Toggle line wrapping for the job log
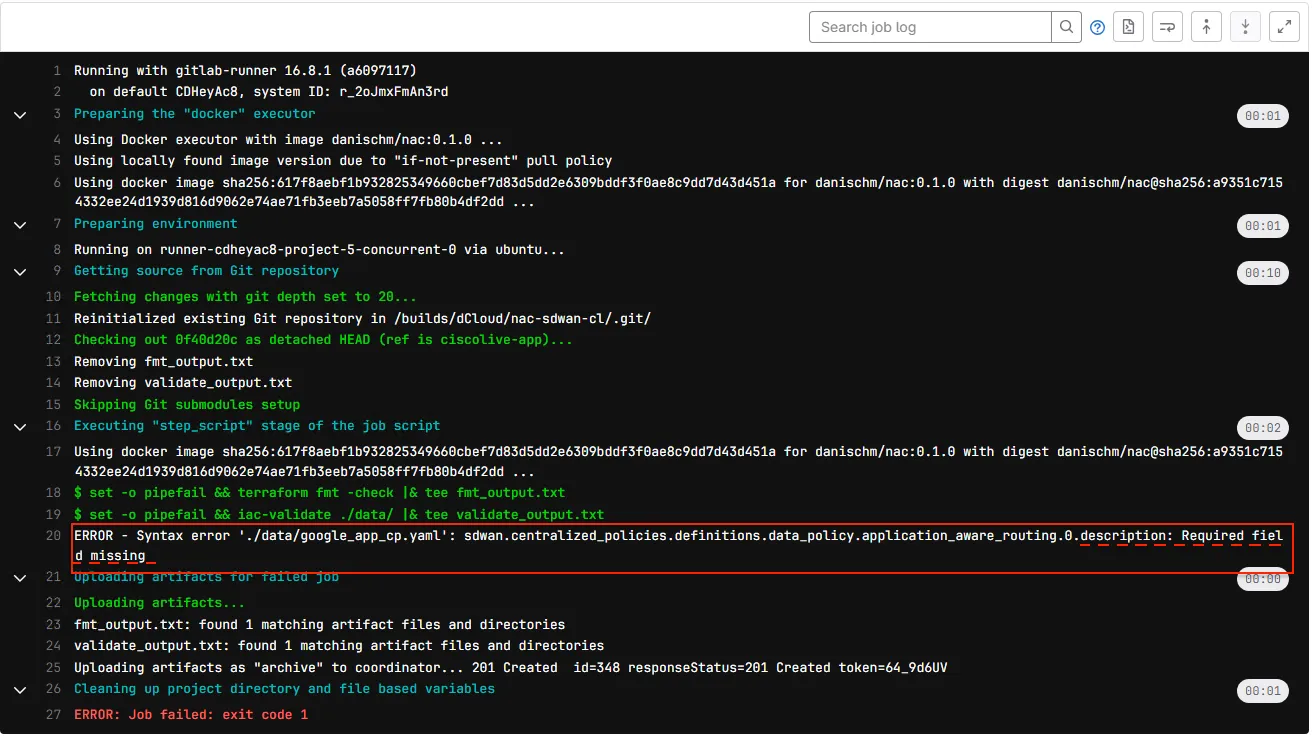The height and width of the screenshot is (738, 1313). tap(1167, 26)
